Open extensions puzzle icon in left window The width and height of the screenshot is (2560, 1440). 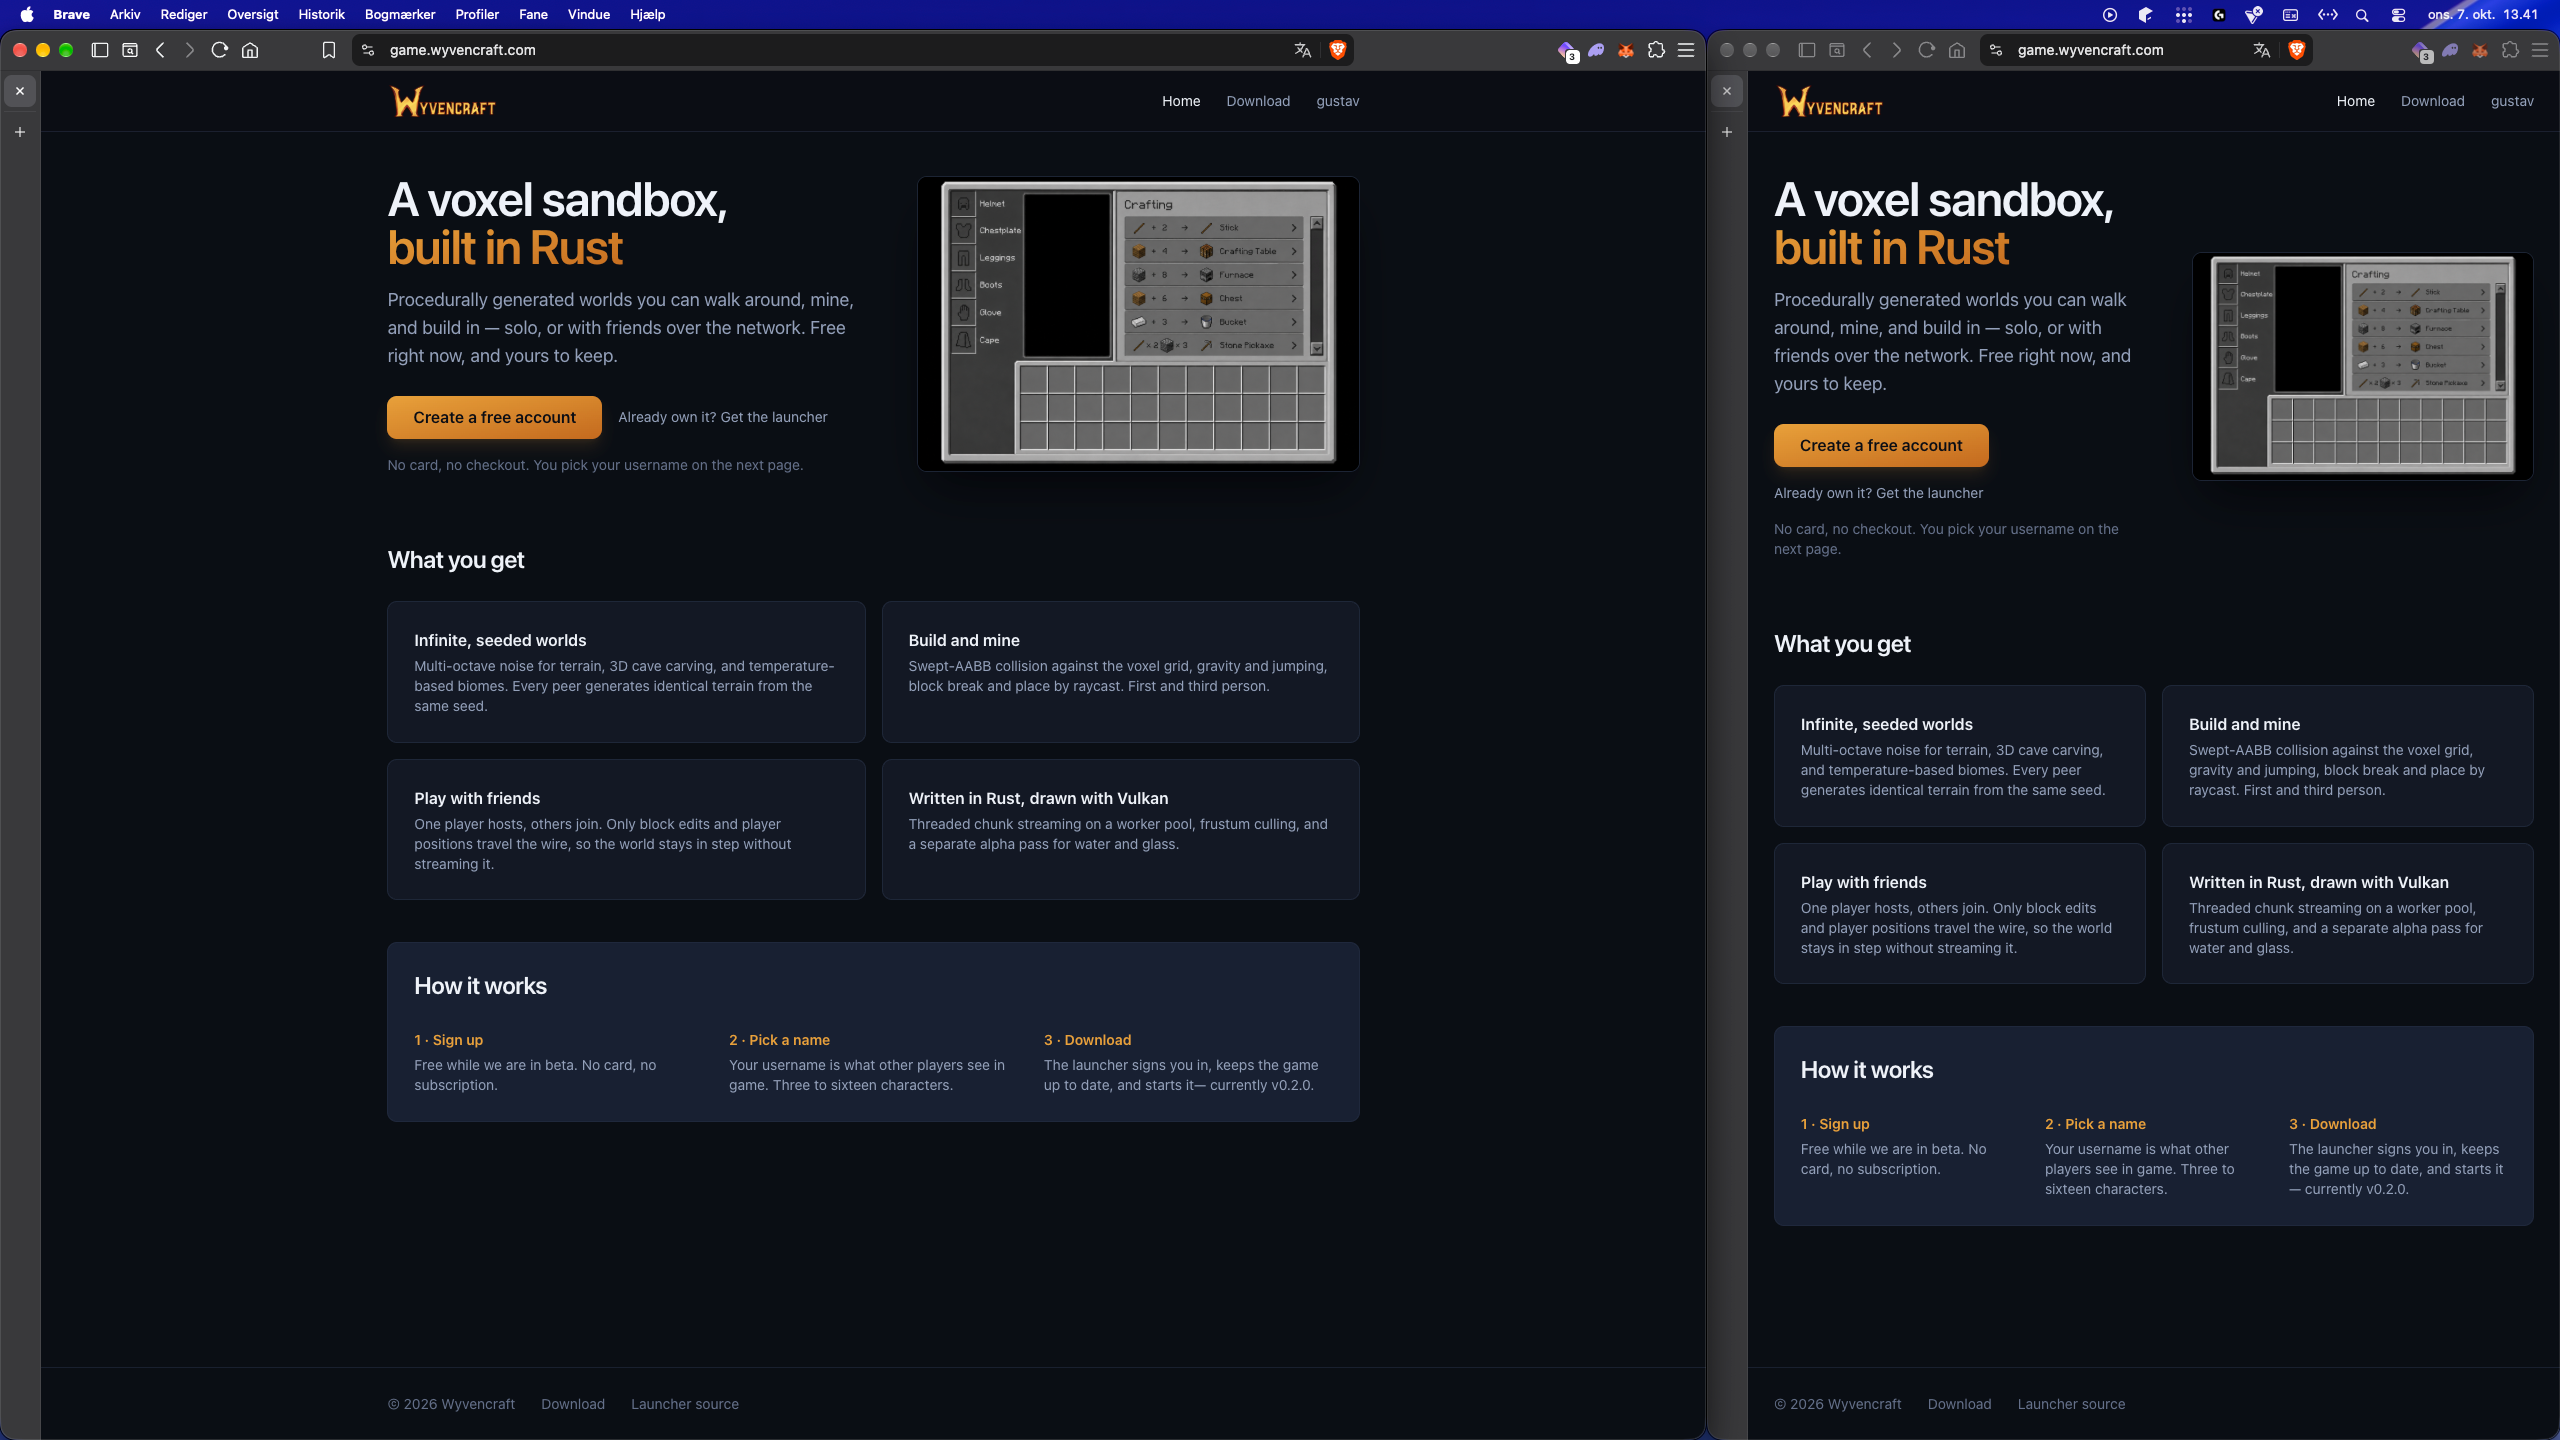(x=1656, y=50)
